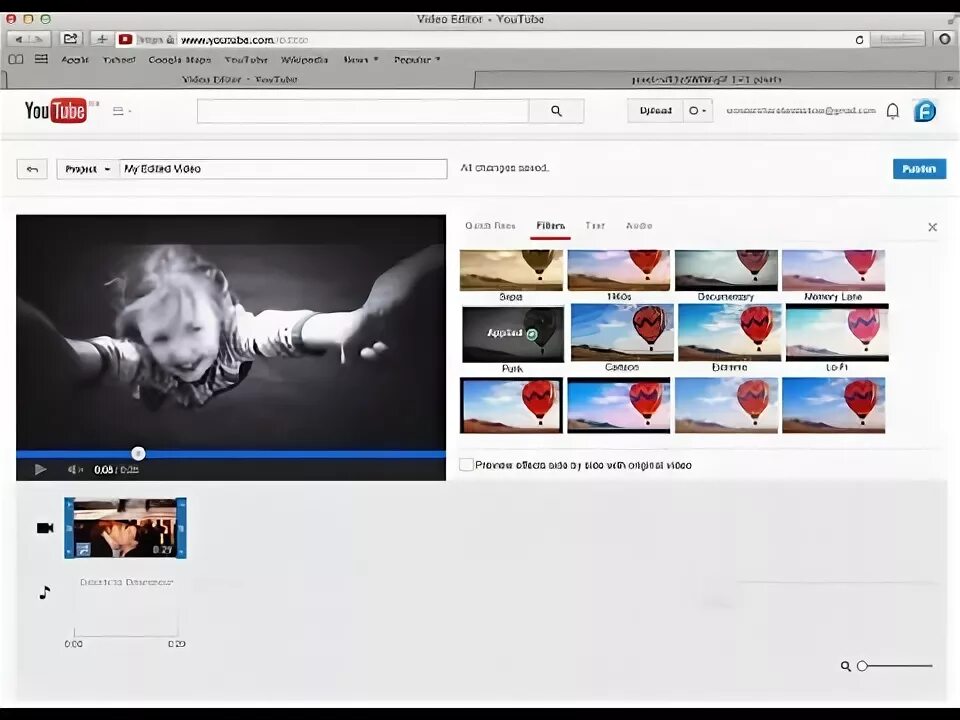Close the effects panel with X
960x720 pixels.
click(932, 227)
